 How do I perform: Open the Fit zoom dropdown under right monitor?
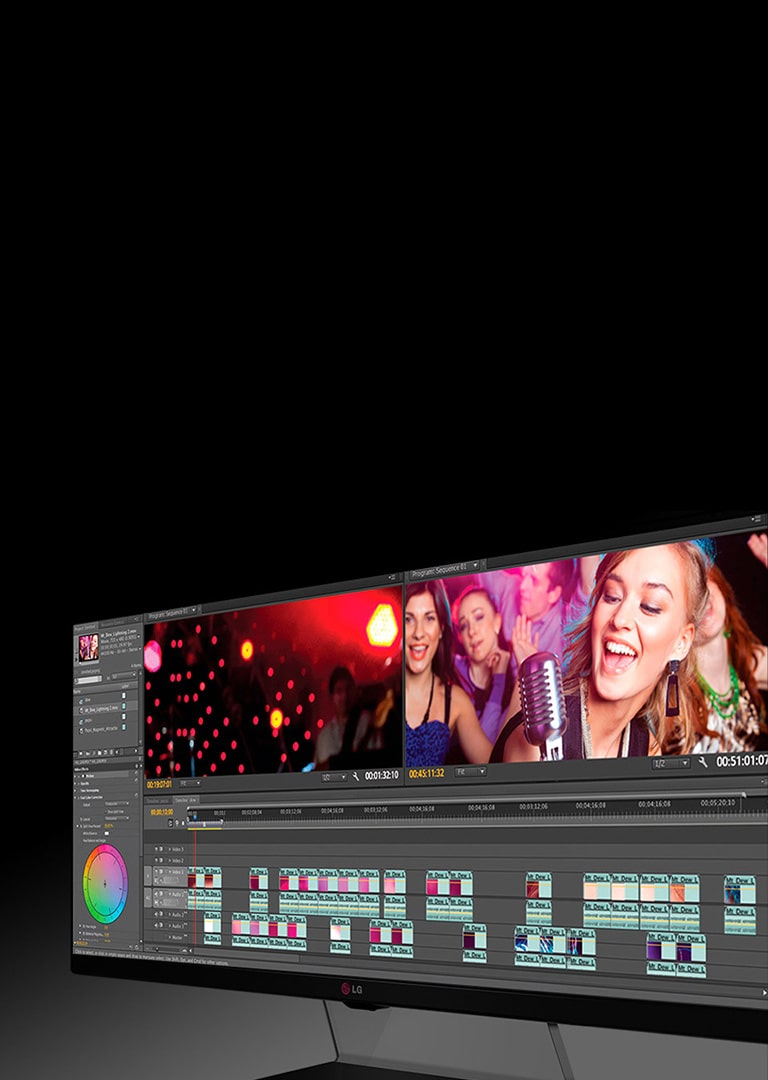point(470,772)
